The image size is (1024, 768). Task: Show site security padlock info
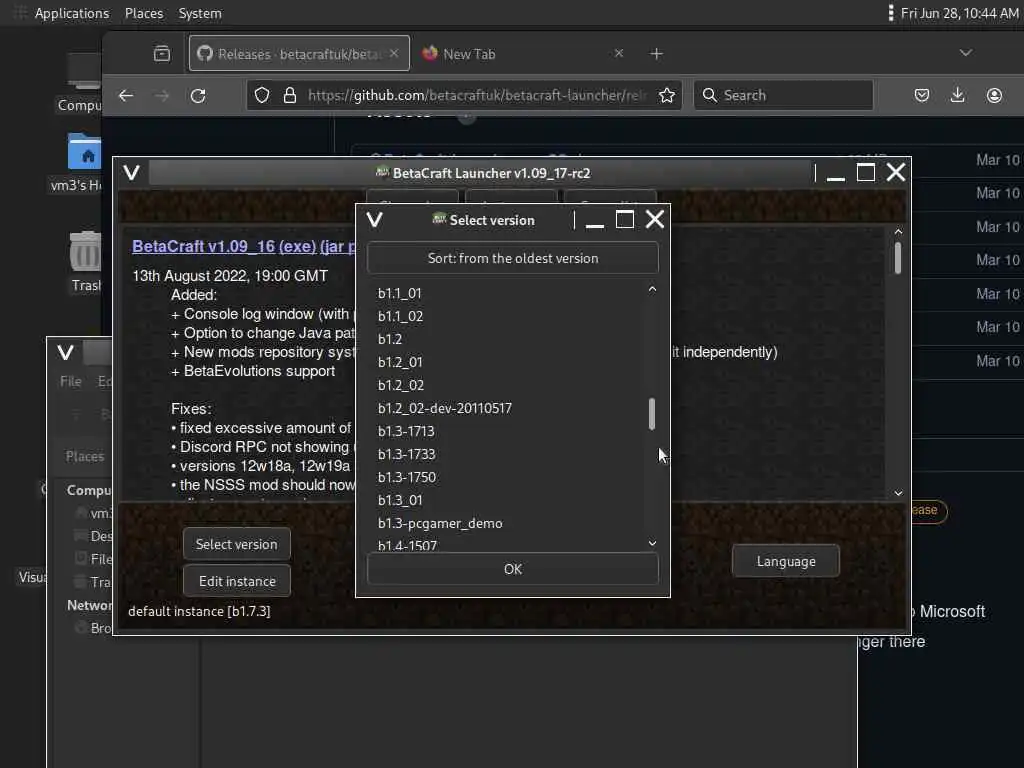click(x=290, y=95)
